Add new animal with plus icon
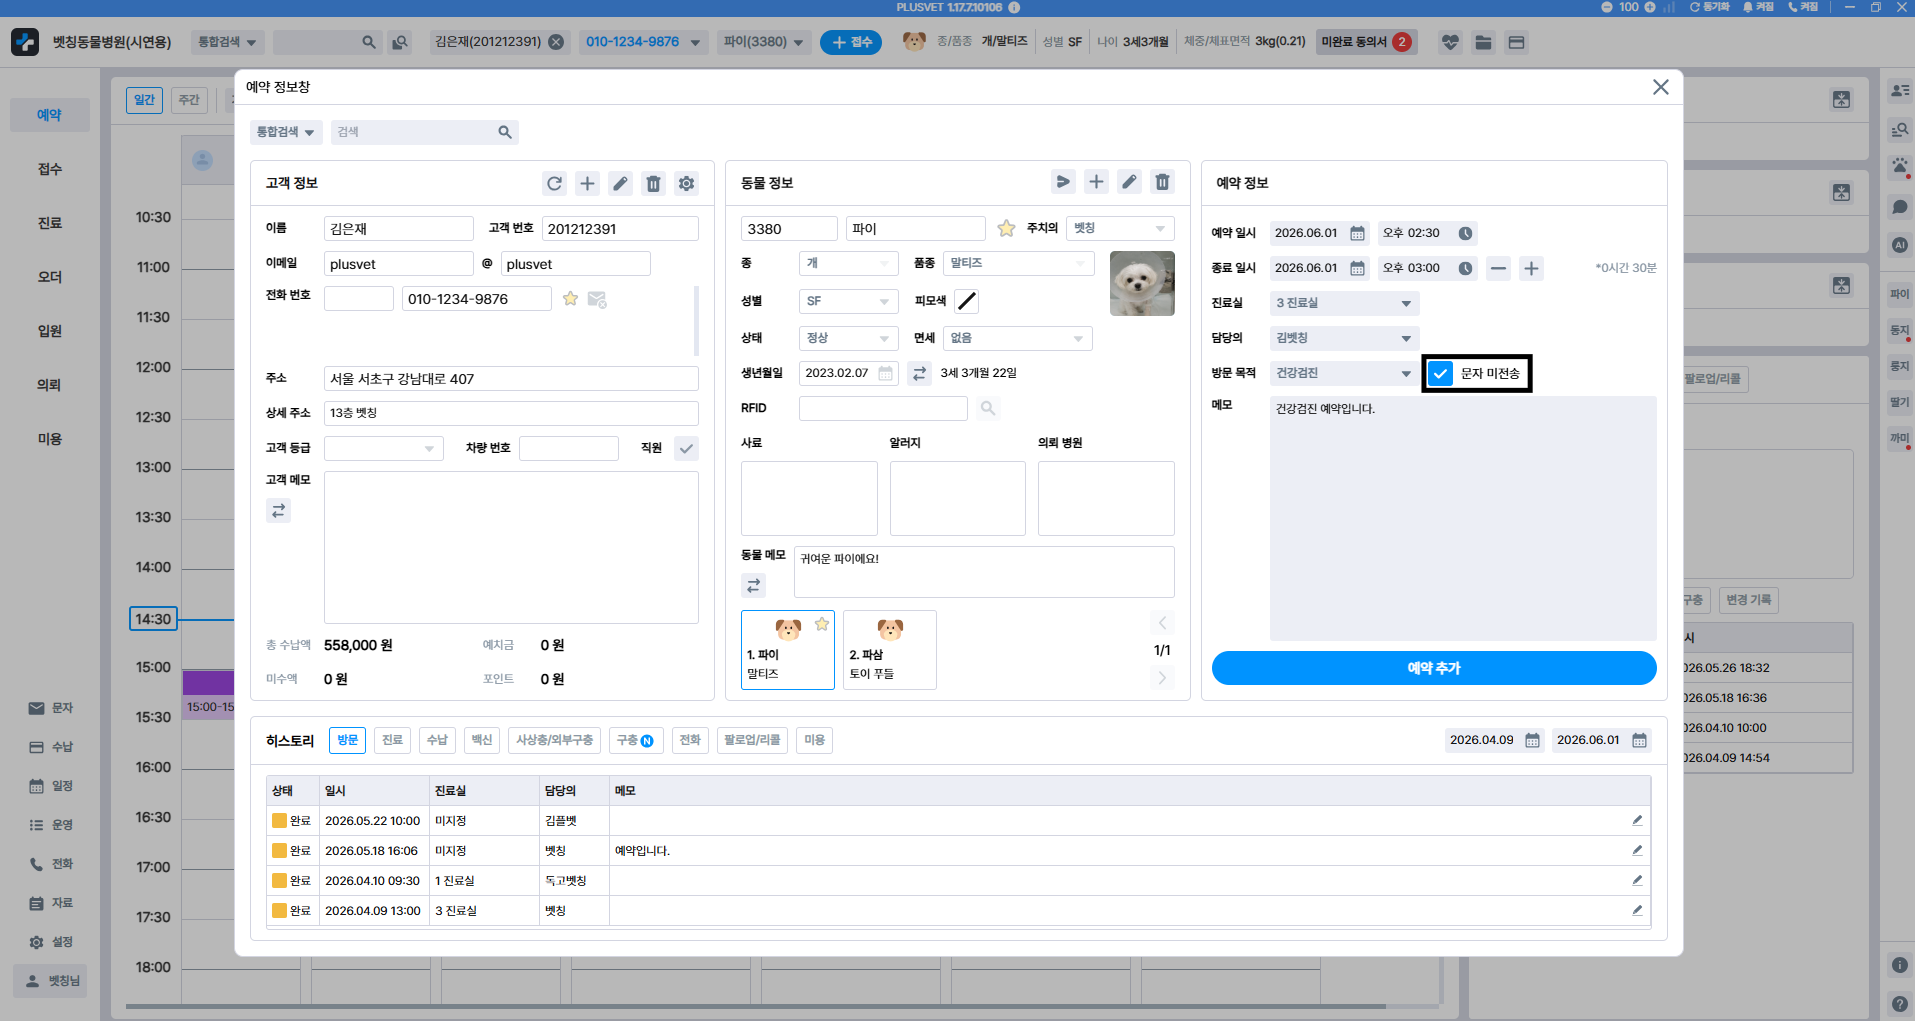The image size is (1915, 1021). point(1096,182)
